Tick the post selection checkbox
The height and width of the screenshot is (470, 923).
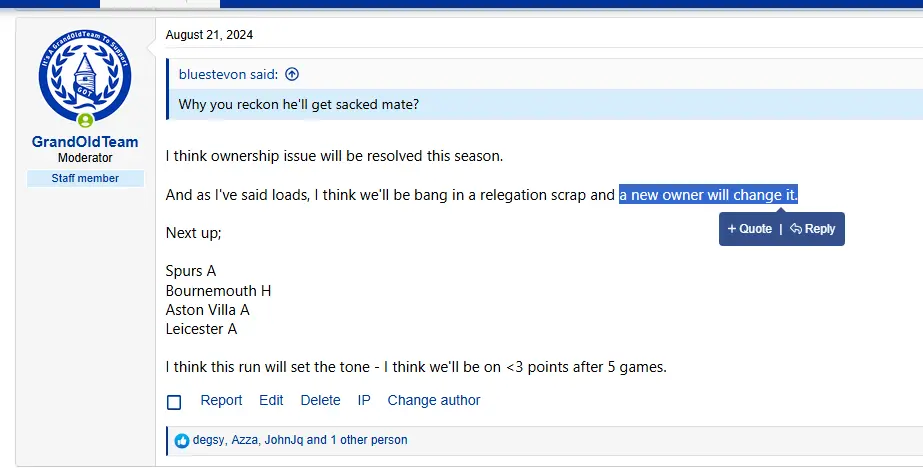(x=174, y=402)
